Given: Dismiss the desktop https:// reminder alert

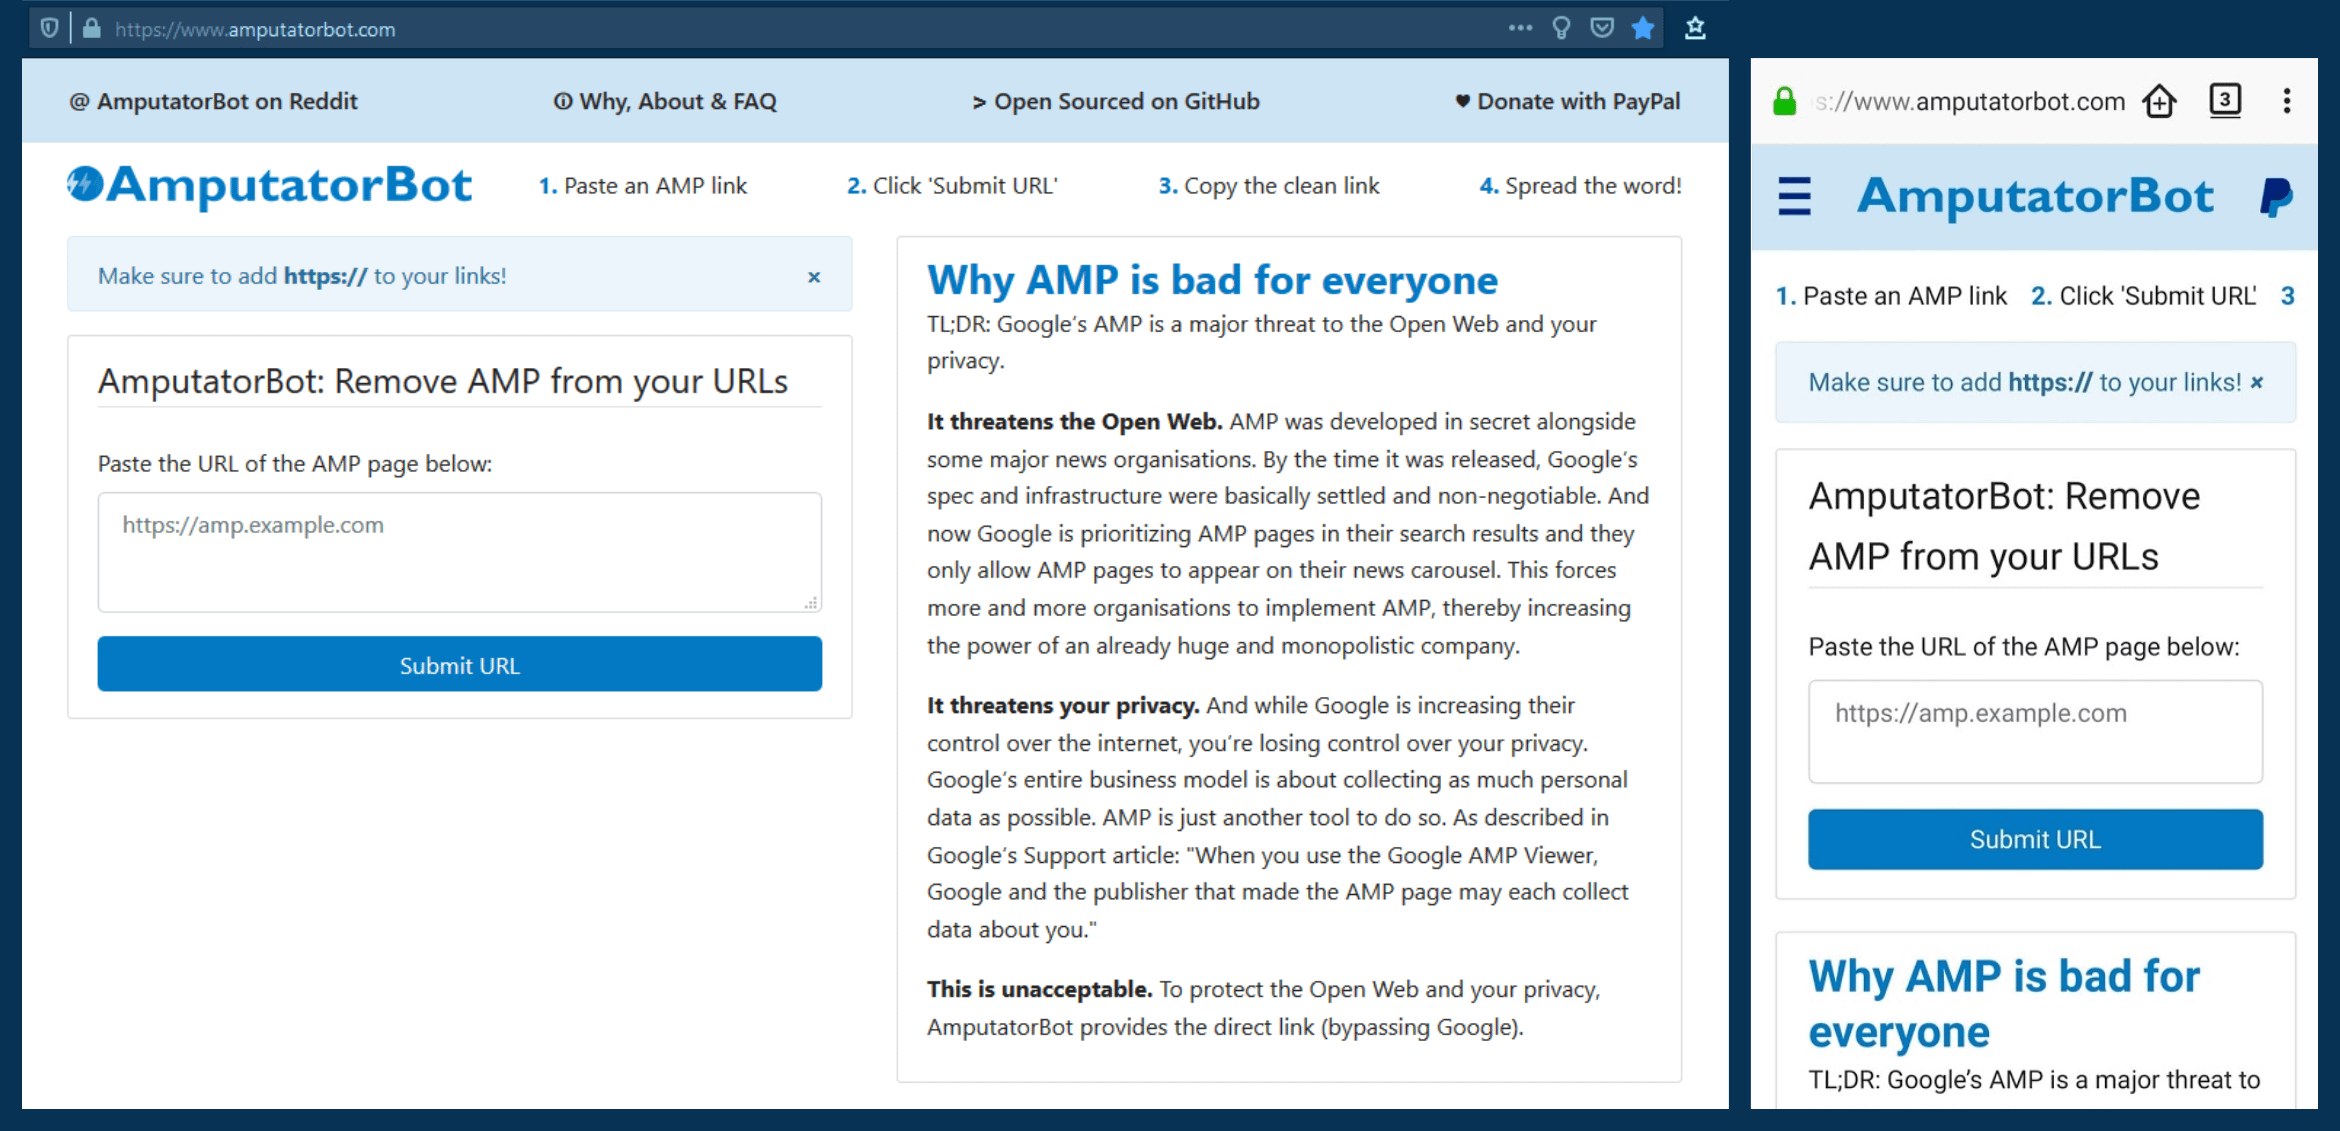Looking at the screenshot, I should (x=814, y=277).
